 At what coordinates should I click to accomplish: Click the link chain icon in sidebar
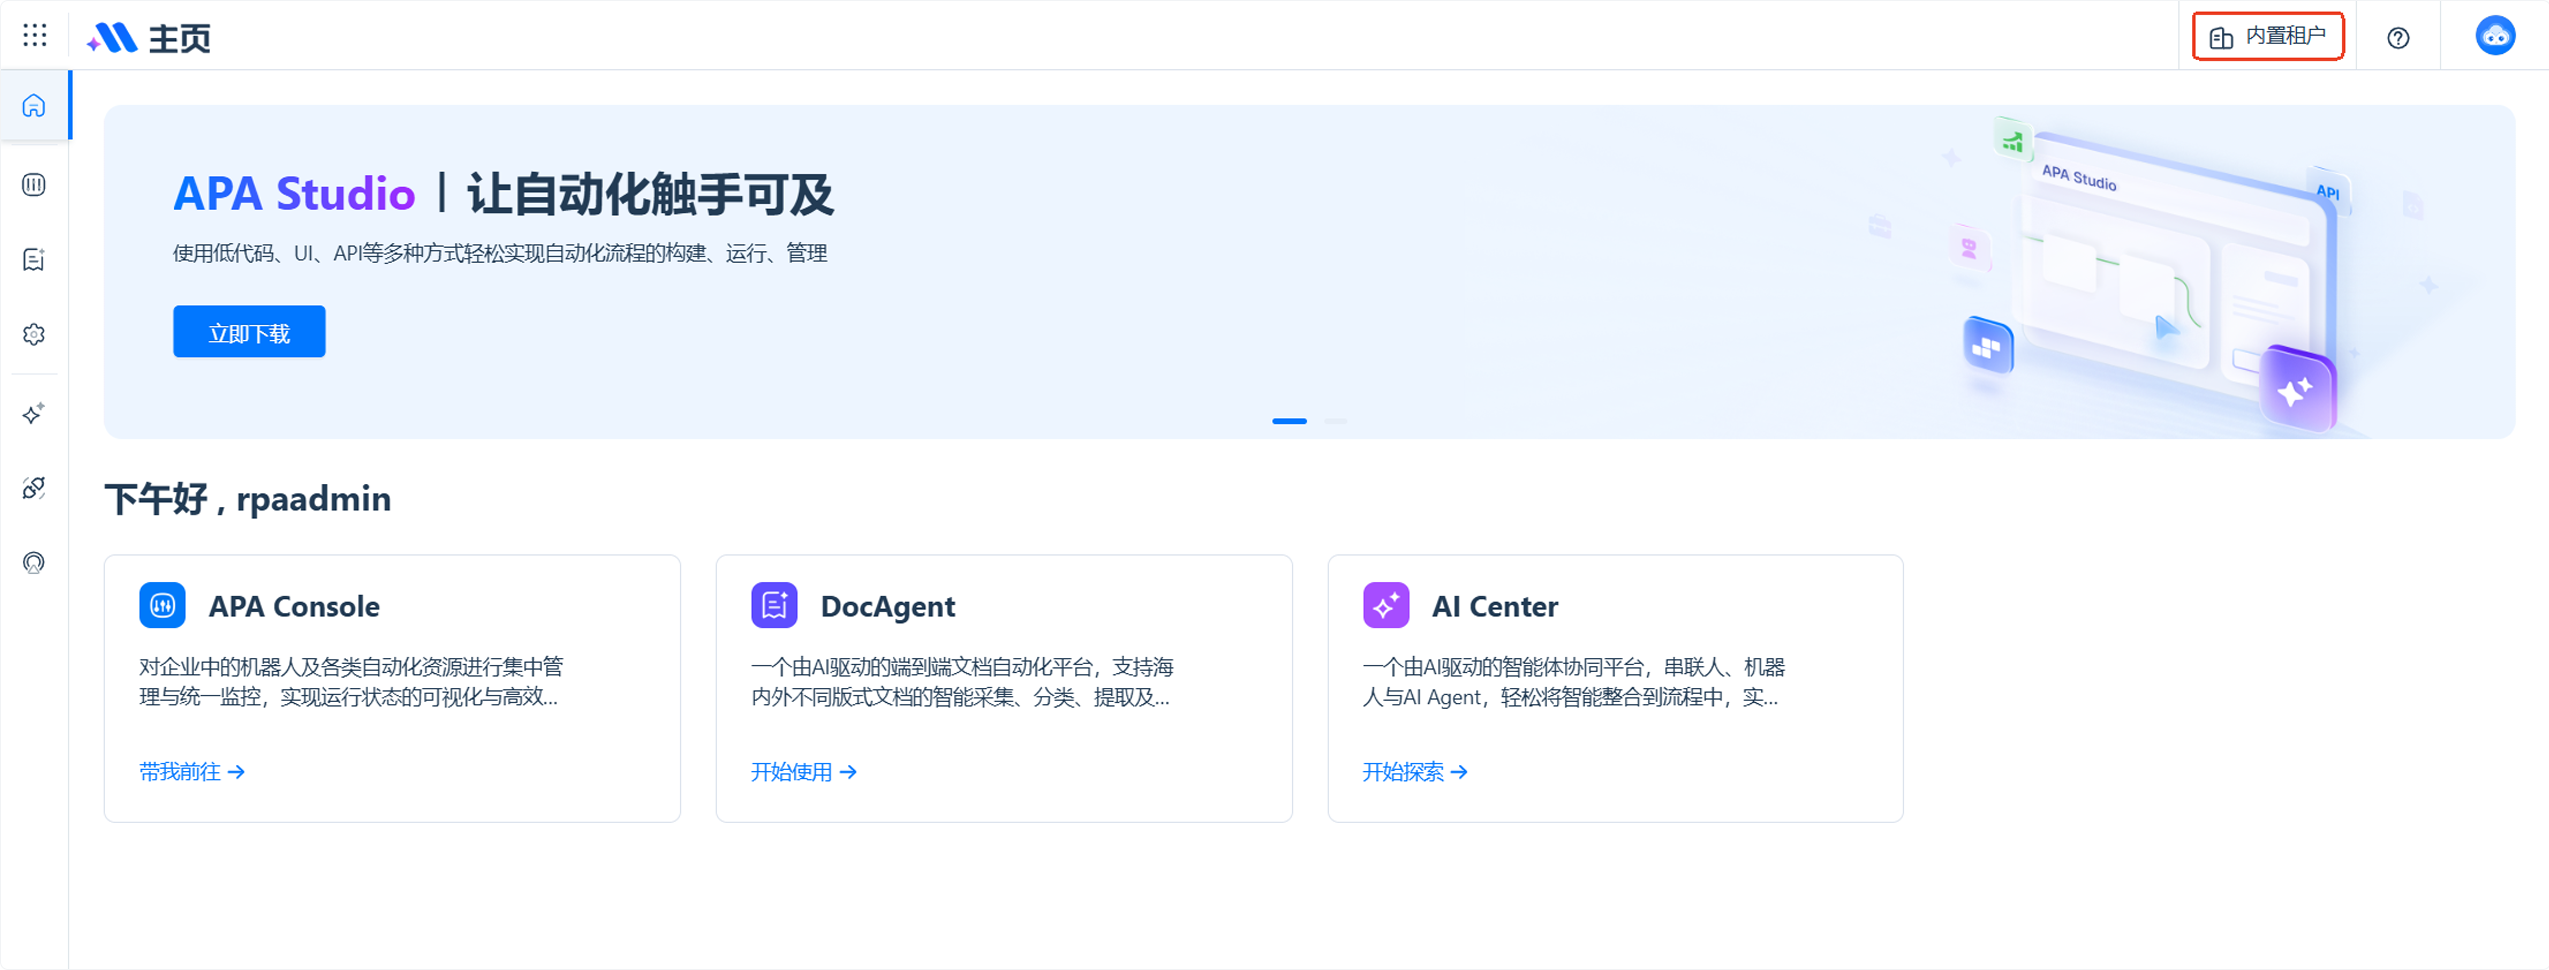(34, 488)
